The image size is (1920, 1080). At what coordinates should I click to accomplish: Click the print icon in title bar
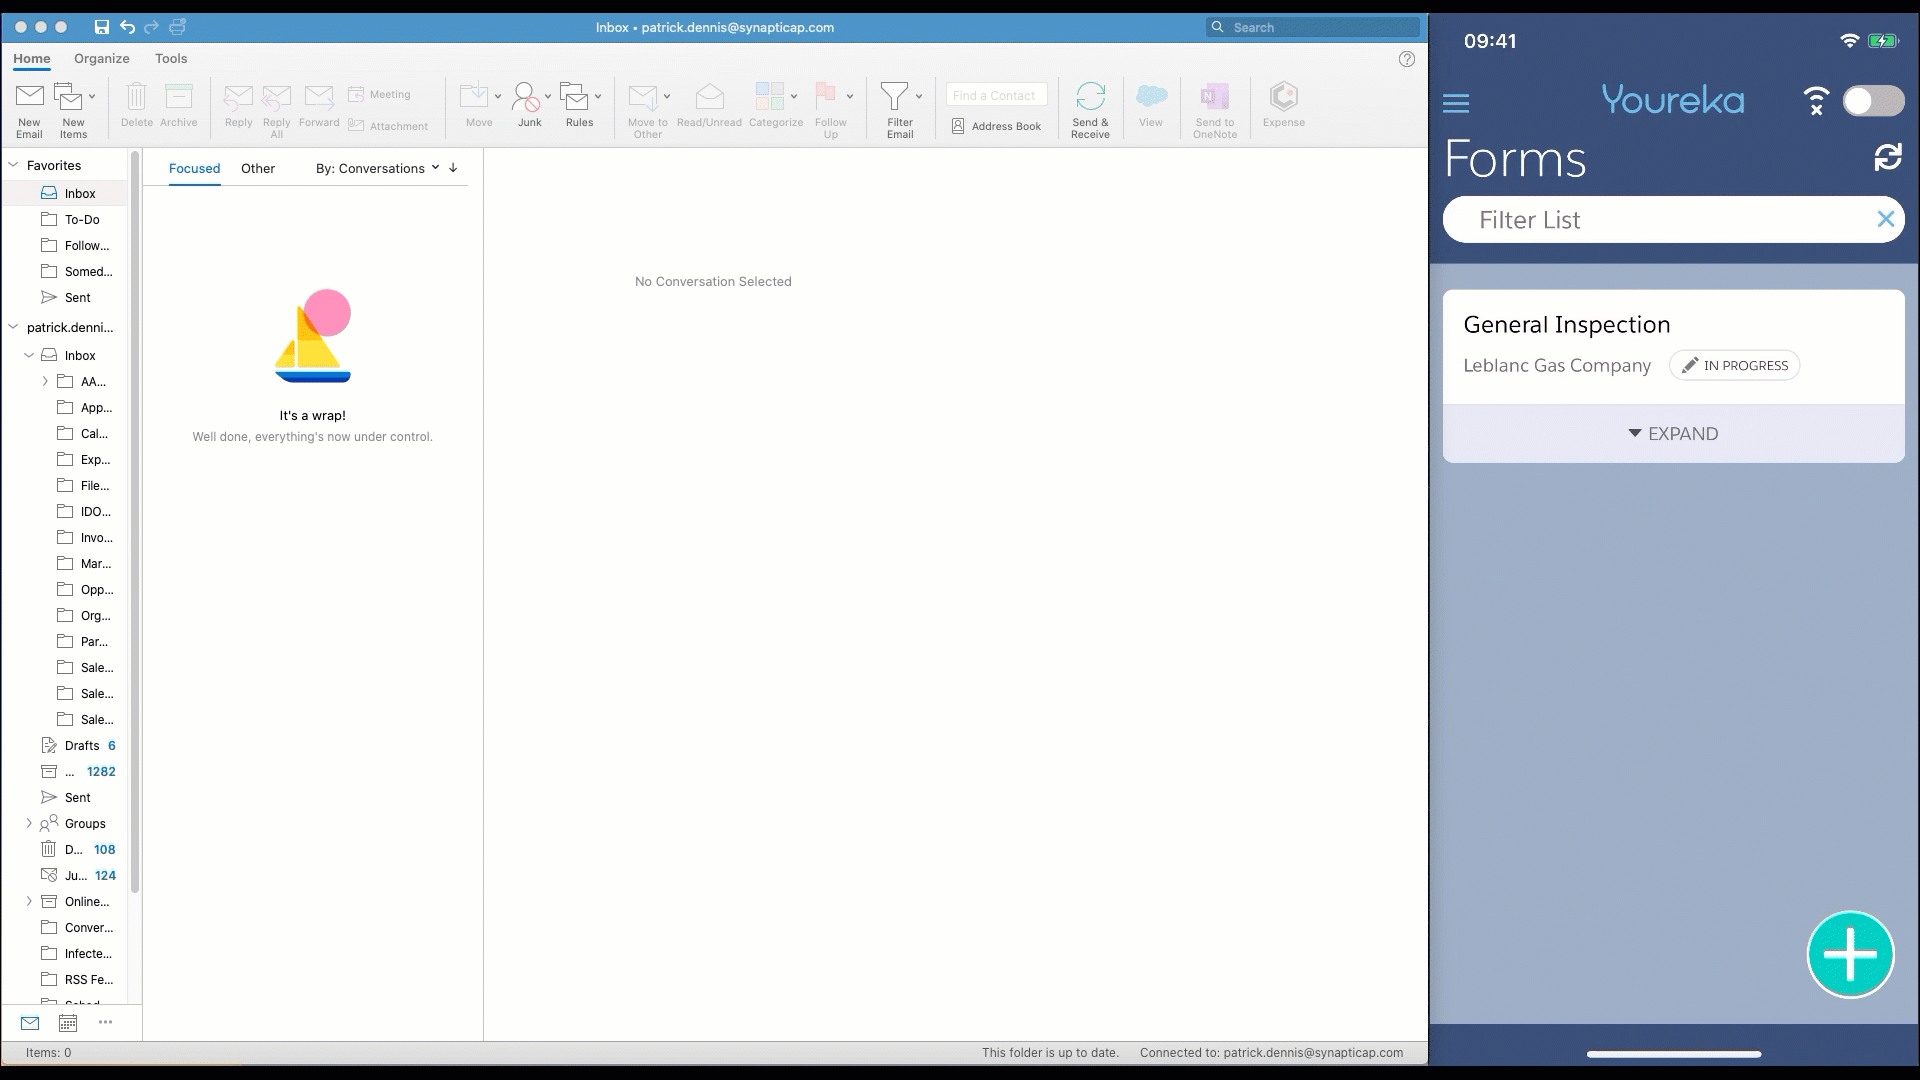pos(178,27)
